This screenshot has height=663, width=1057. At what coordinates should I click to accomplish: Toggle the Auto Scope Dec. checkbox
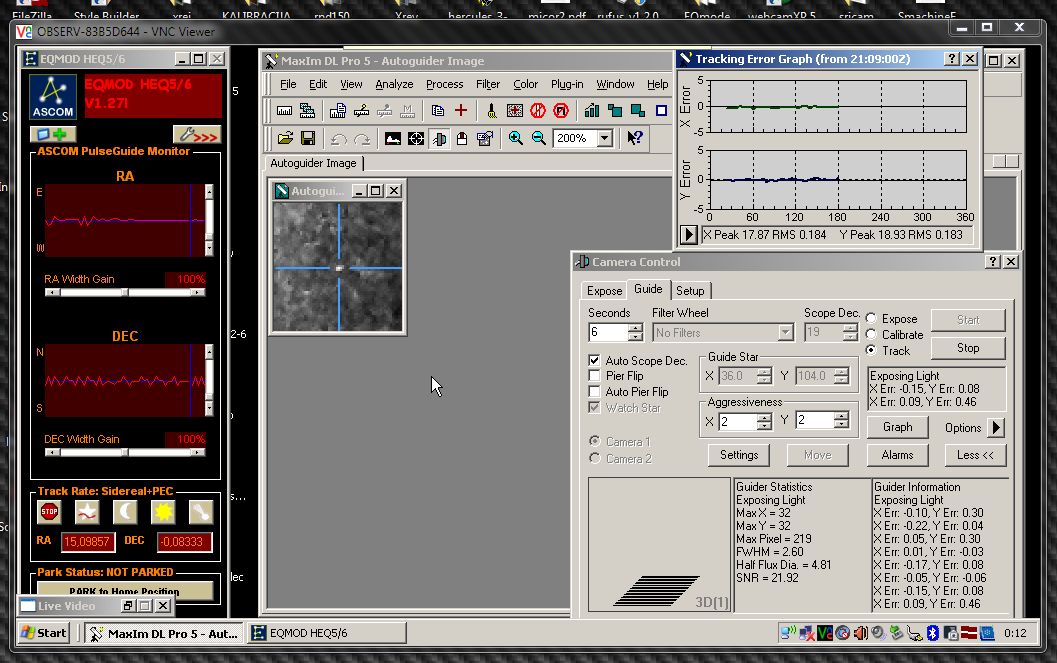pyautogui.click(x=596, y=361)
